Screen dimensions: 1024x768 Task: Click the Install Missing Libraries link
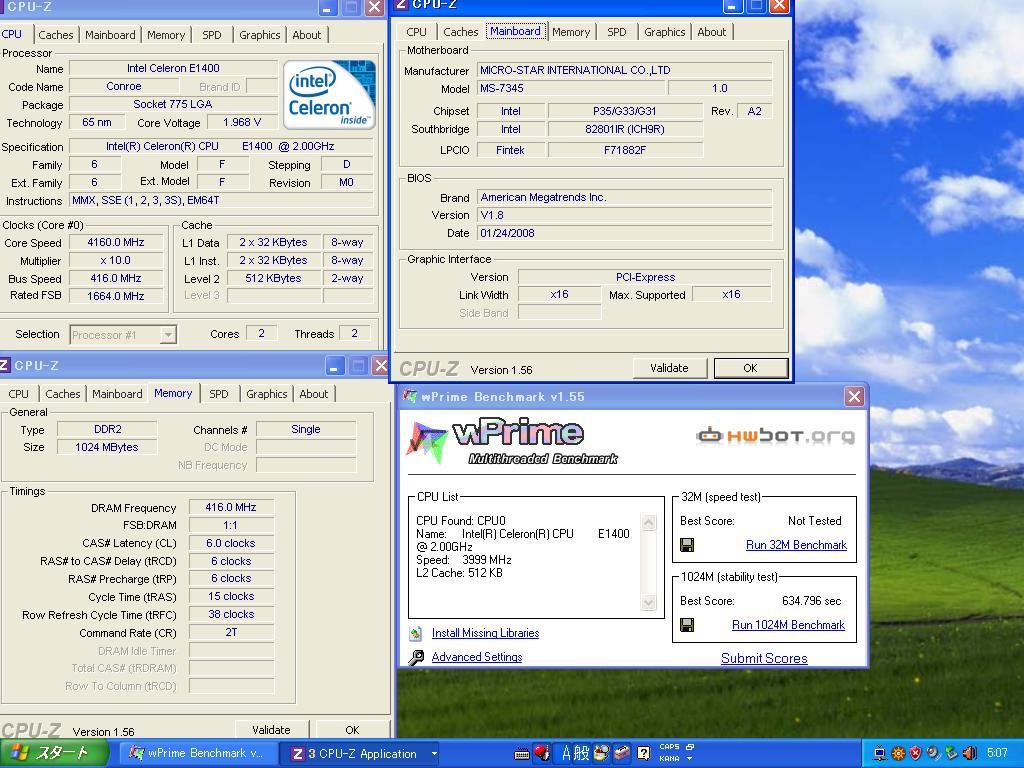point(485,633)
